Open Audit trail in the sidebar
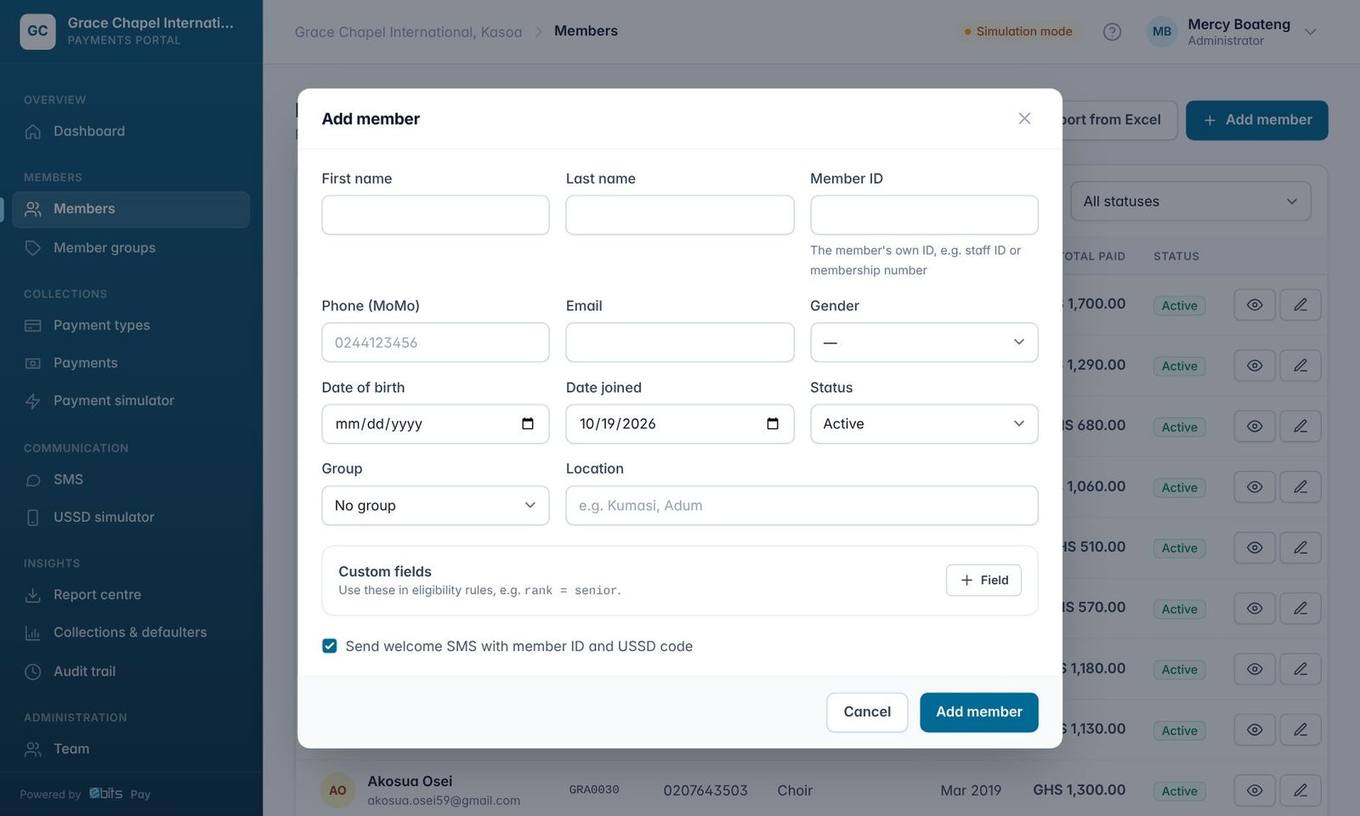Viewport: 1360px width, 816px height. 131,671
